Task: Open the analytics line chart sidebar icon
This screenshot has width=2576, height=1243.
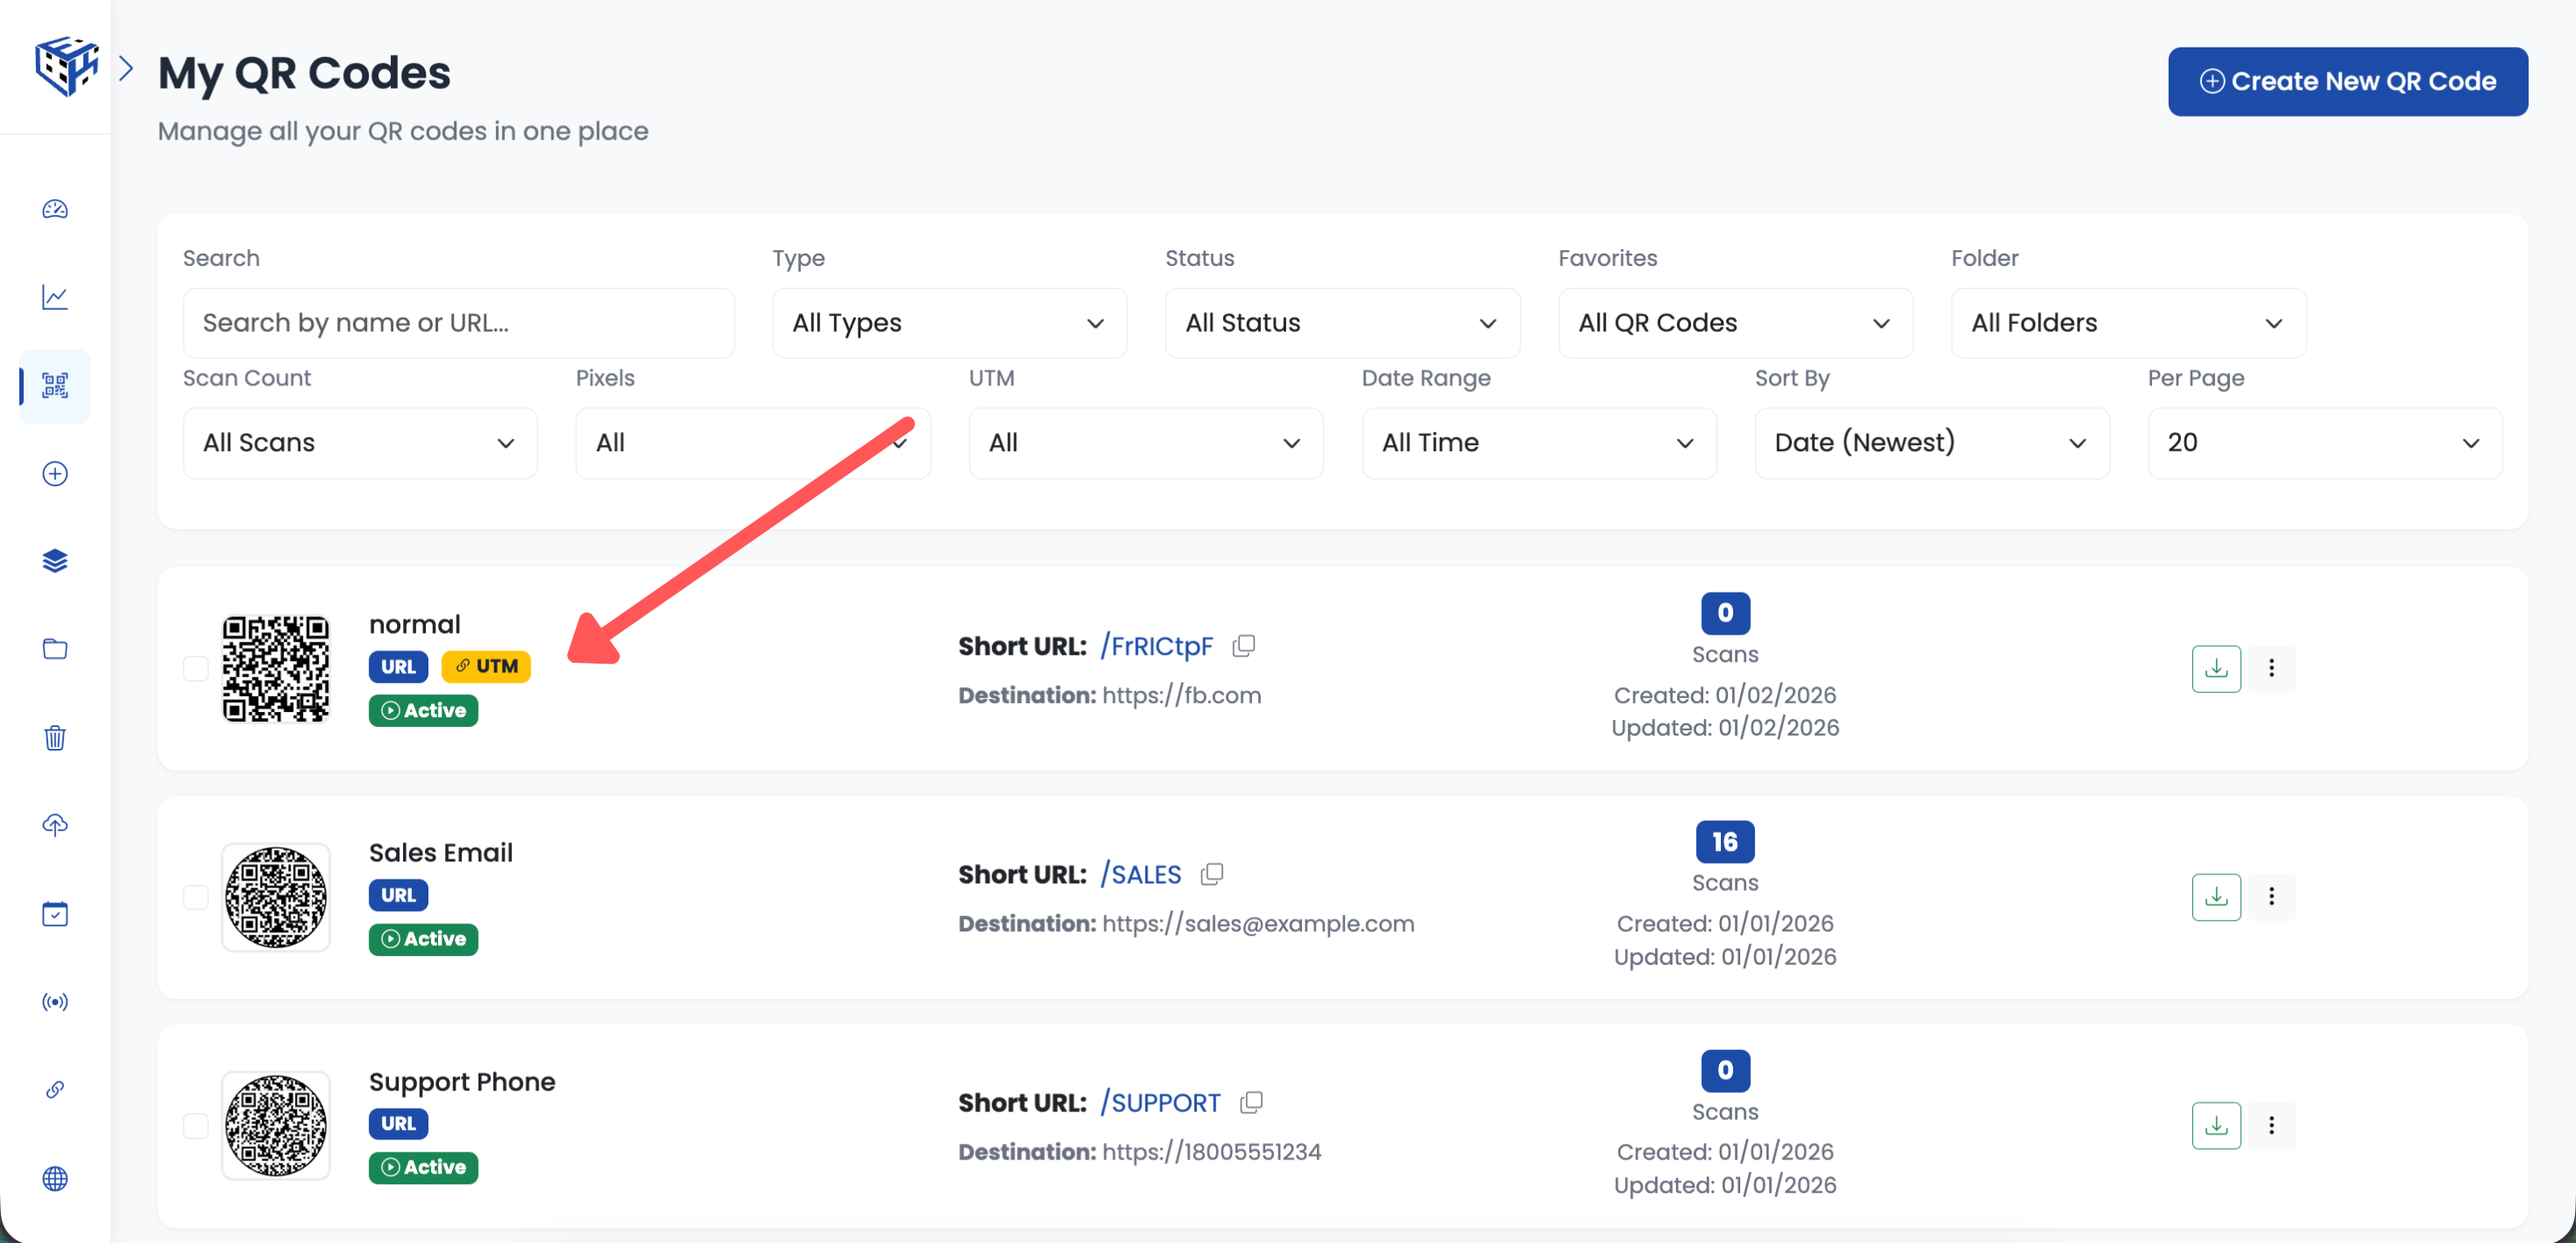Action: [x=55, y=297]
